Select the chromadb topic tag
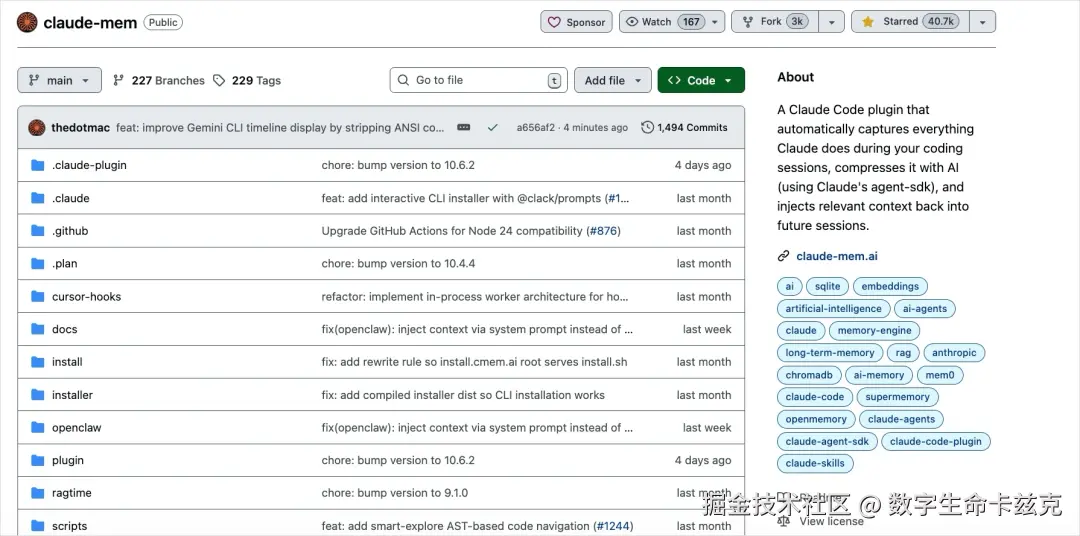 tap(809, 375)
